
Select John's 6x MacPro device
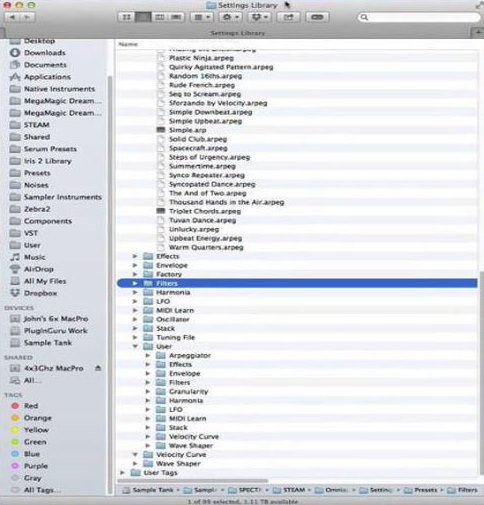coord(56,318)
